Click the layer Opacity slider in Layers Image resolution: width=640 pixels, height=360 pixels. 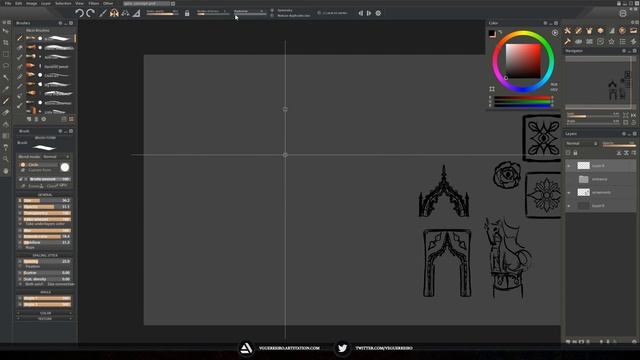[619, 144]
